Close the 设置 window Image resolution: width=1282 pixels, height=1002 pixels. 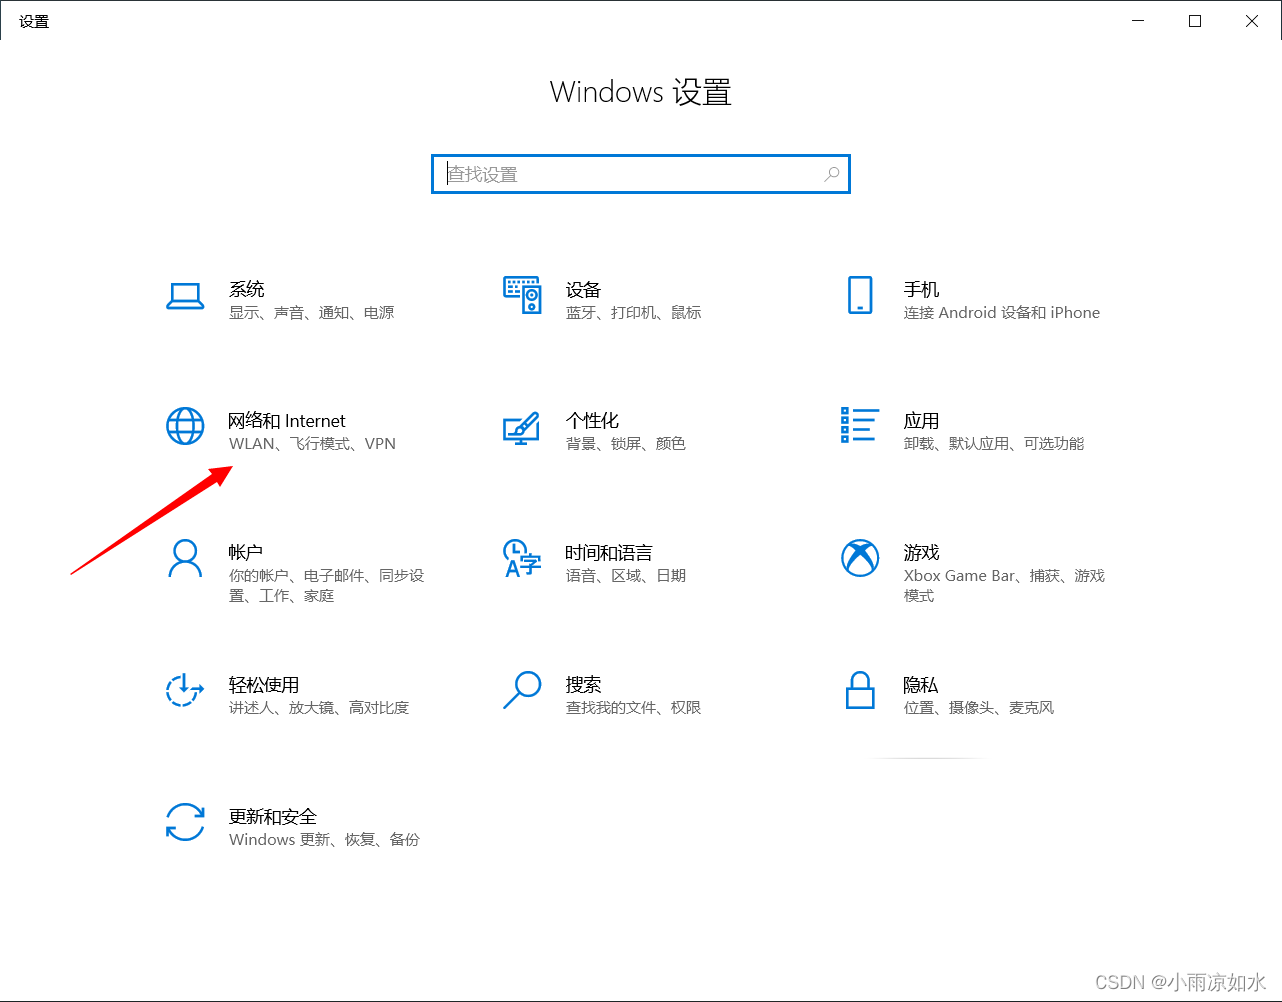tap(1252, 21)
